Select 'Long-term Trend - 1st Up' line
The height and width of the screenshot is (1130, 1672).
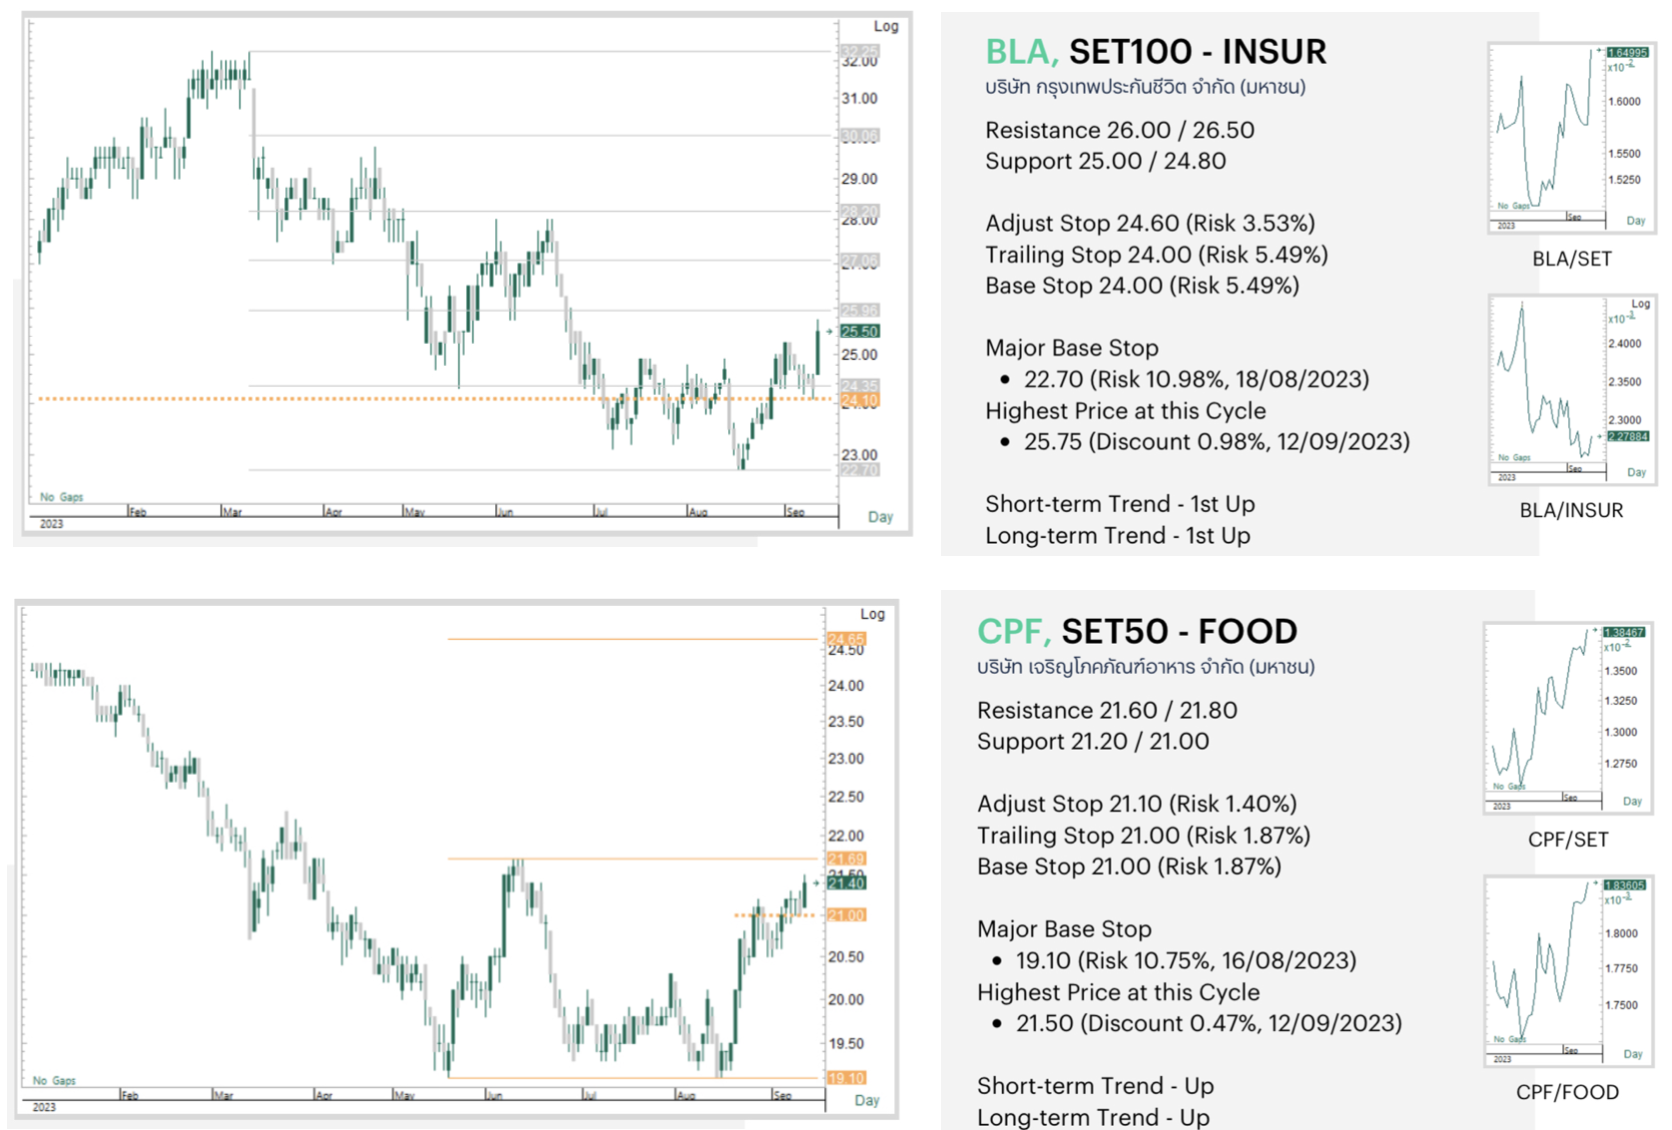[x=1117, y=536]
